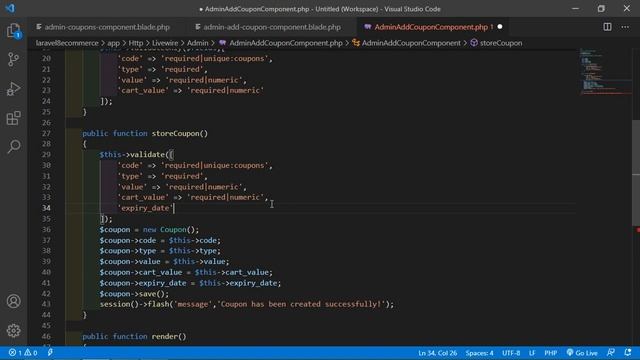Click $this->validate on line 29
Viewport: 640px width, 360px height.
(x=132, y=155)
